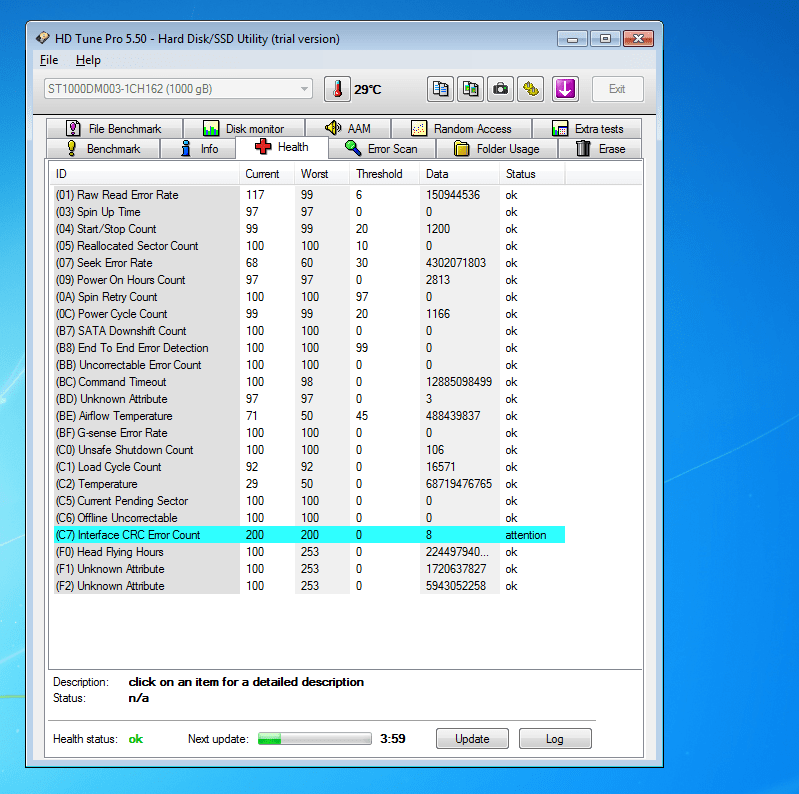799x794 pixels.
Task: Click the green health status 'ok' text
Action: pos(136,738)
